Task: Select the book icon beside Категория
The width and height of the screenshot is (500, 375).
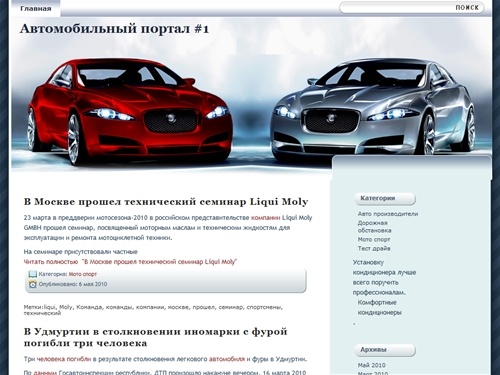Action: (x=32, y=274)
